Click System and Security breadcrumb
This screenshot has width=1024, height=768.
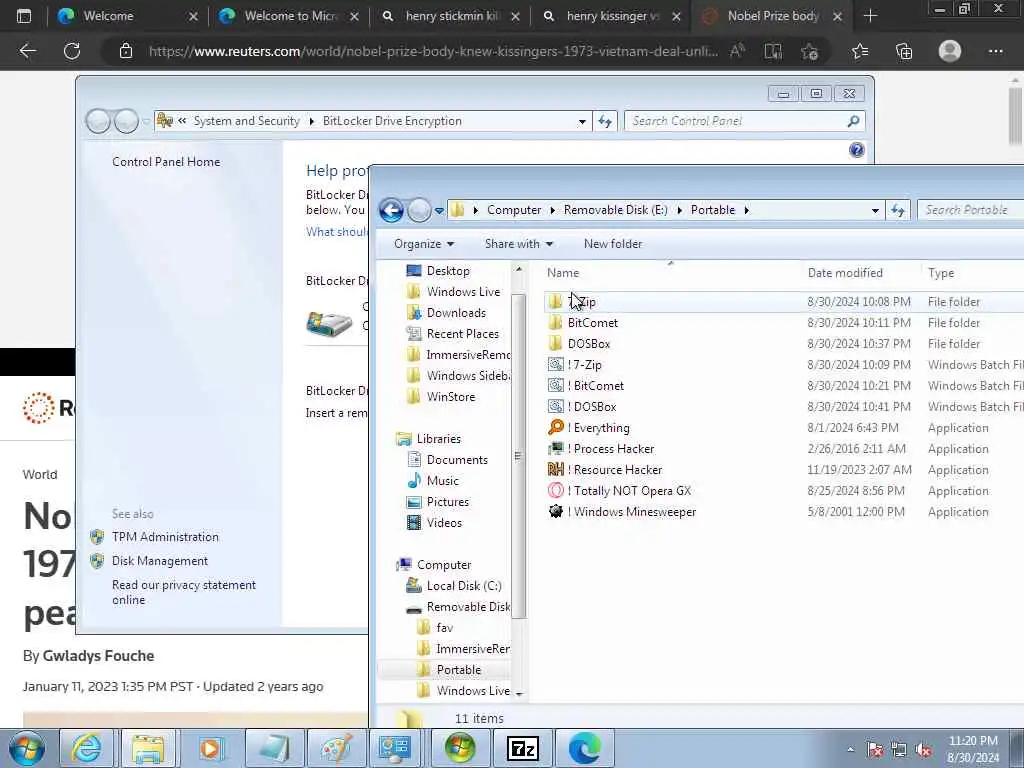click(x=246, y=121)
